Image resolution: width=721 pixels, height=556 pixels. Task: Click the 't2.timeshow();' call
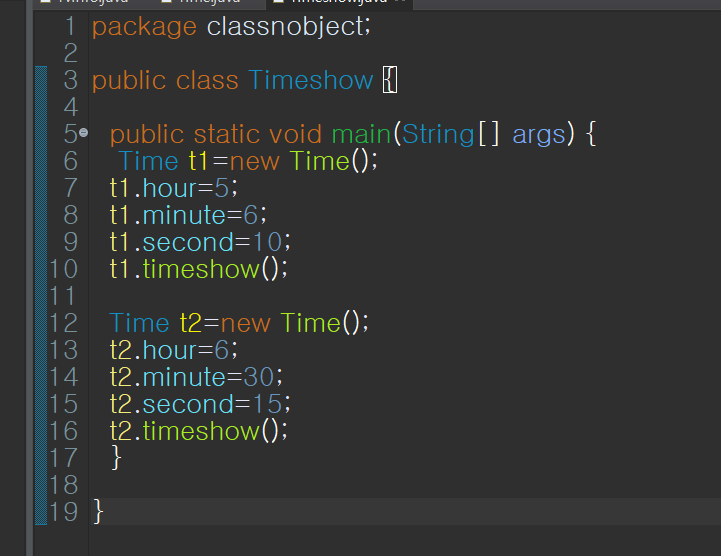pyautogui.click(x=199, y=431)
